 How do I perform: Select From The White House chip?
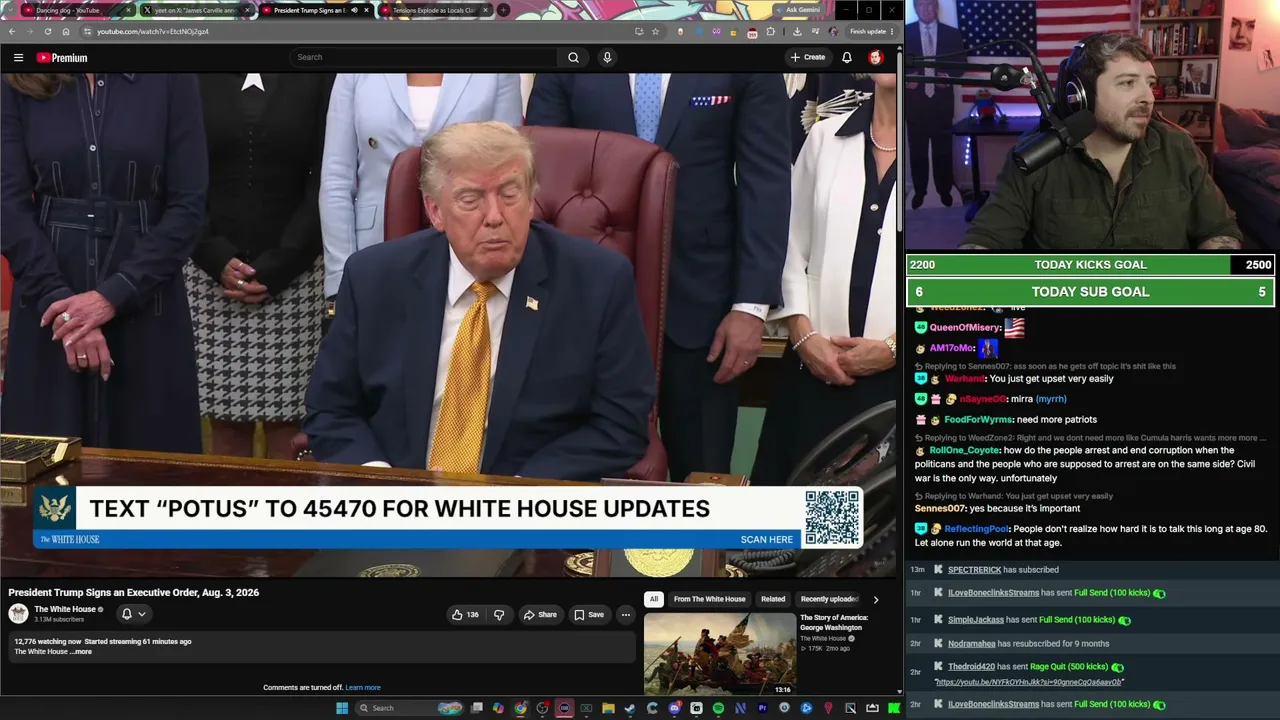(x=709, y=599)
